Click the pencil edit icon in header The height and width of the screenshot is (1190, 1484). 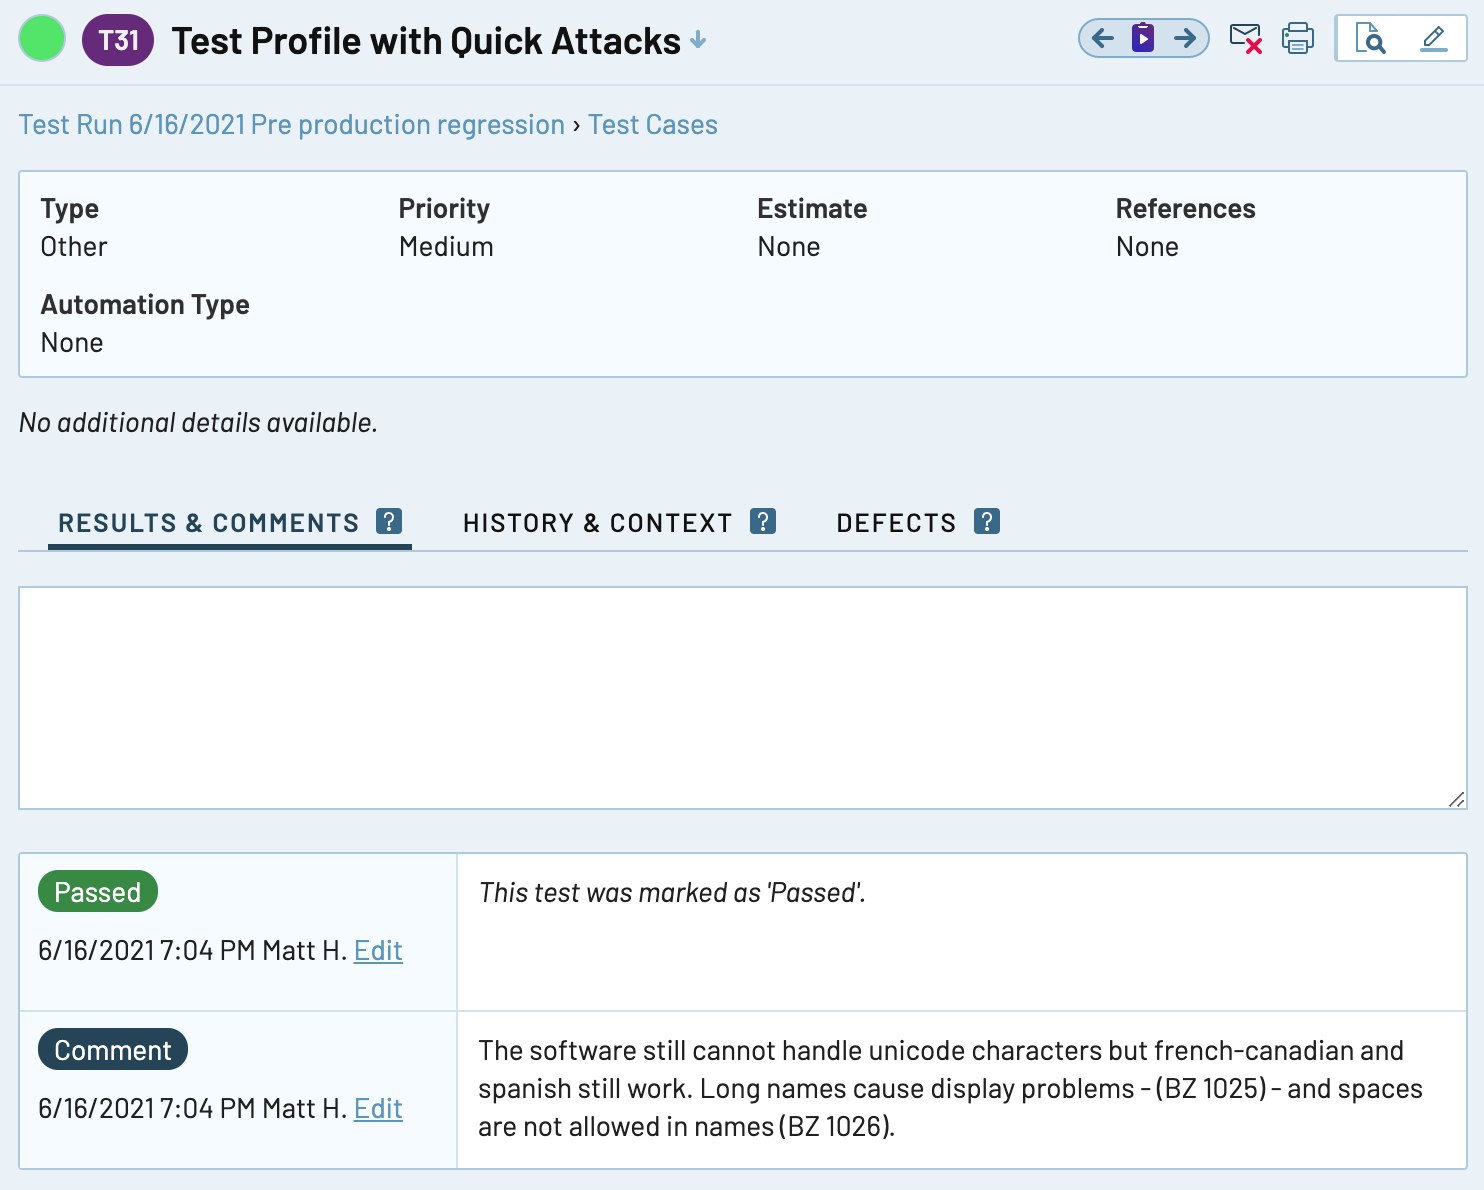tap(1433, 39)
